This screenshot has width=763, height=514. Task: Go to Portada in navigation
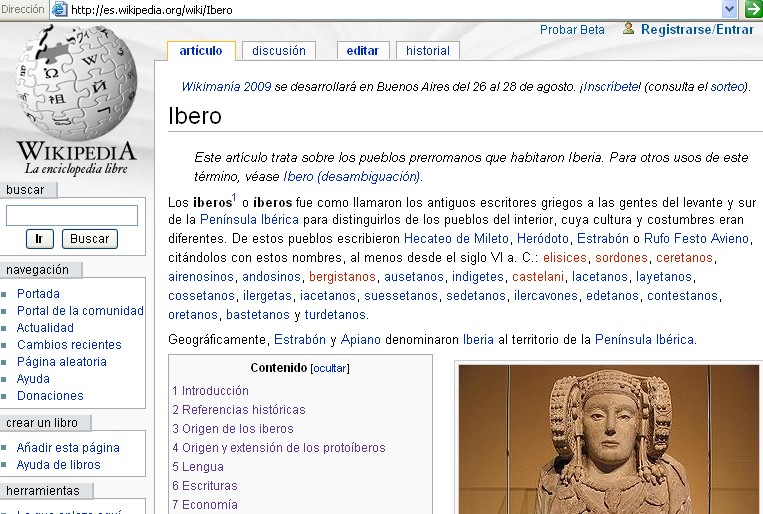coord(38,294)
